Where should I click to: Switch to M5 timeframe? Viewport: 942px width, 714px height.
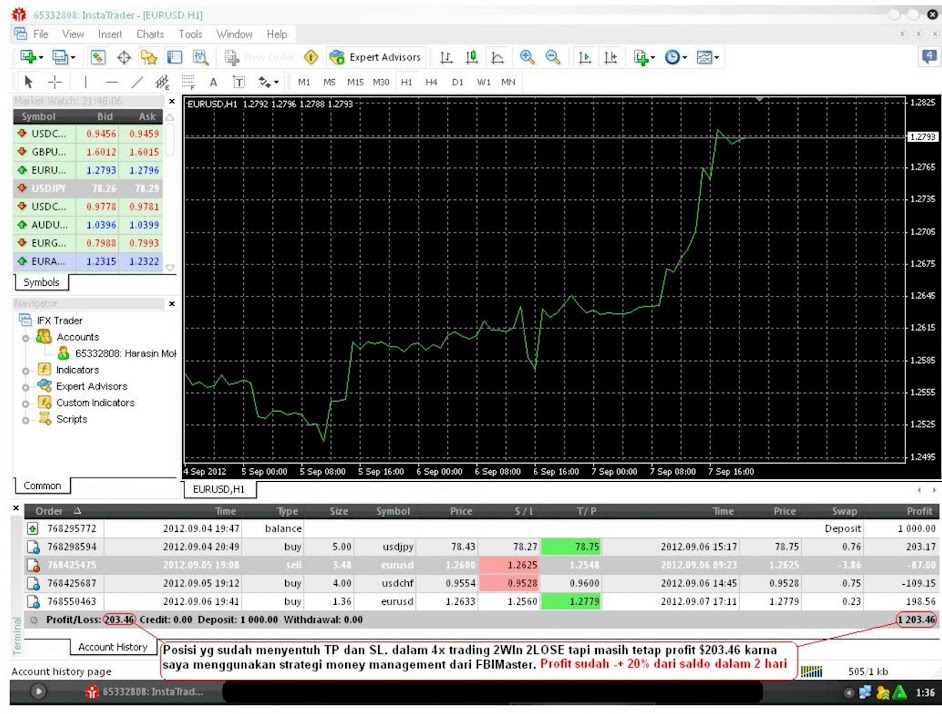point(329,82)
